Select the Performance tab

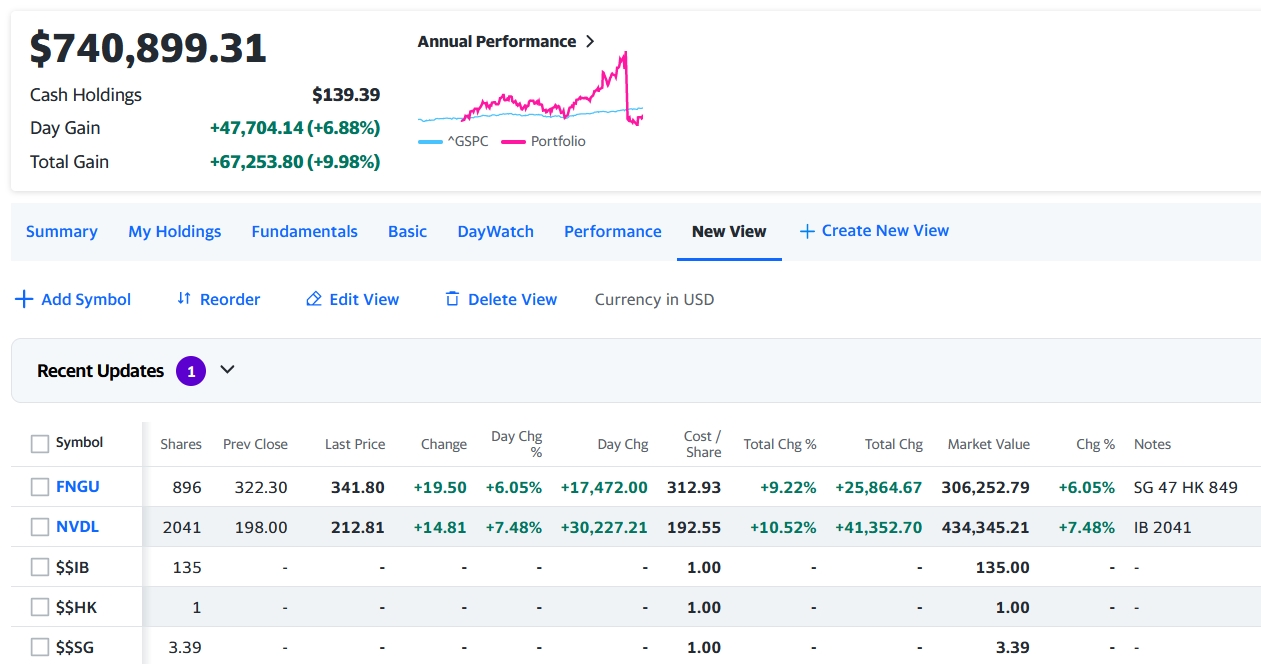pos(613,231)
